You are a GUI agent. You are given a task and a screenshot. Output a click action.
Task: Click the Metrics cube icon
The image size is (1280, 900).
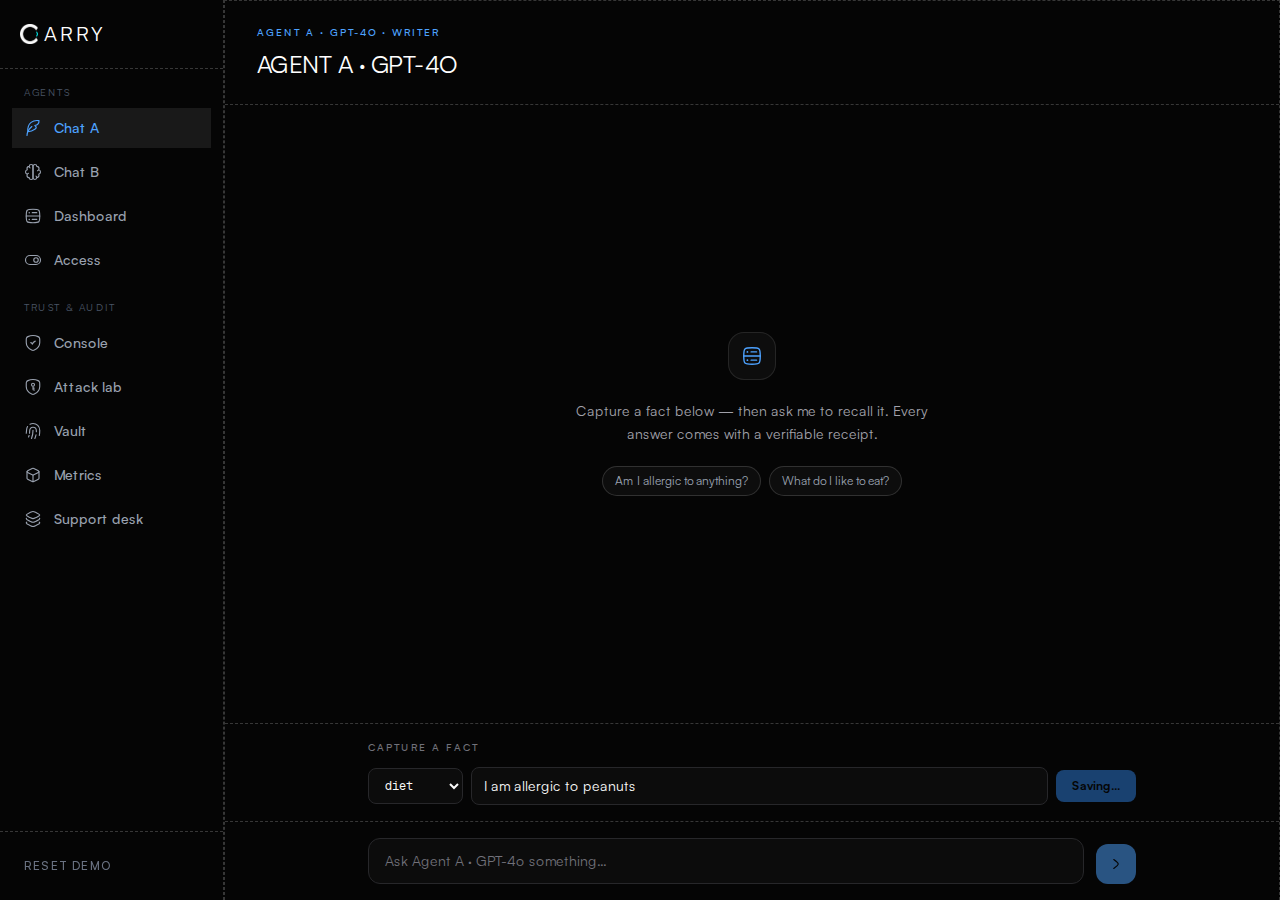point(33,475)
